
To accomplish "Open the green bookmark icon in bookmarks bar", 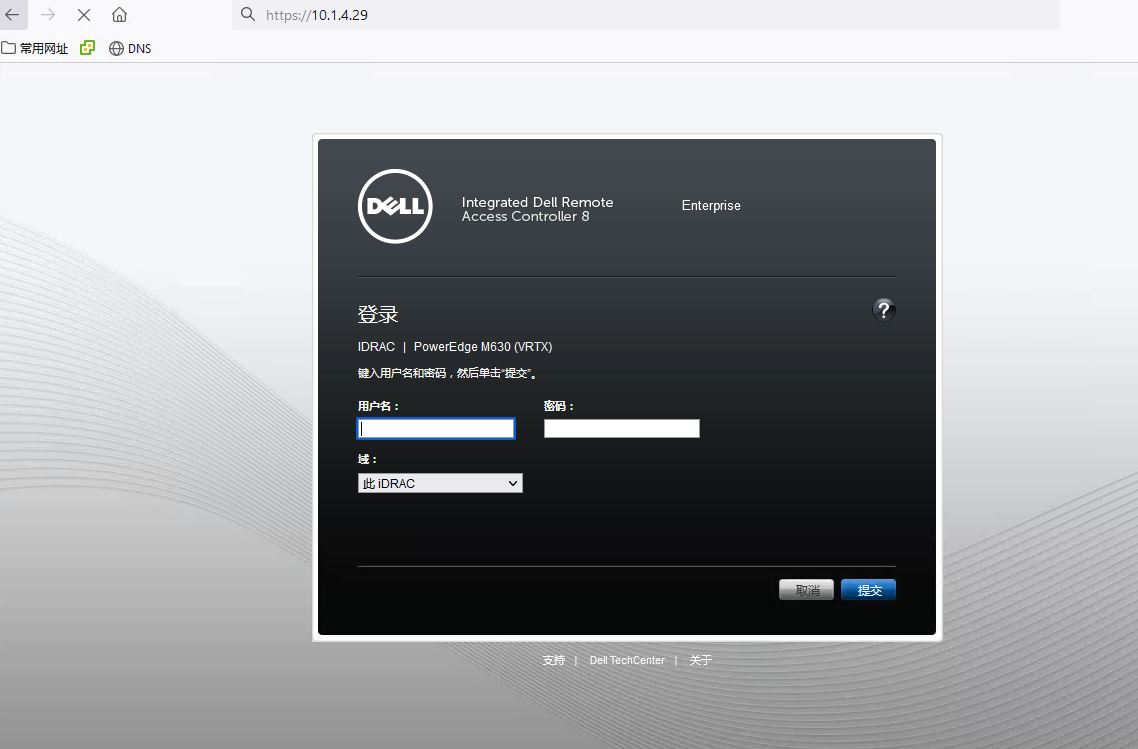I will [88, 47].
